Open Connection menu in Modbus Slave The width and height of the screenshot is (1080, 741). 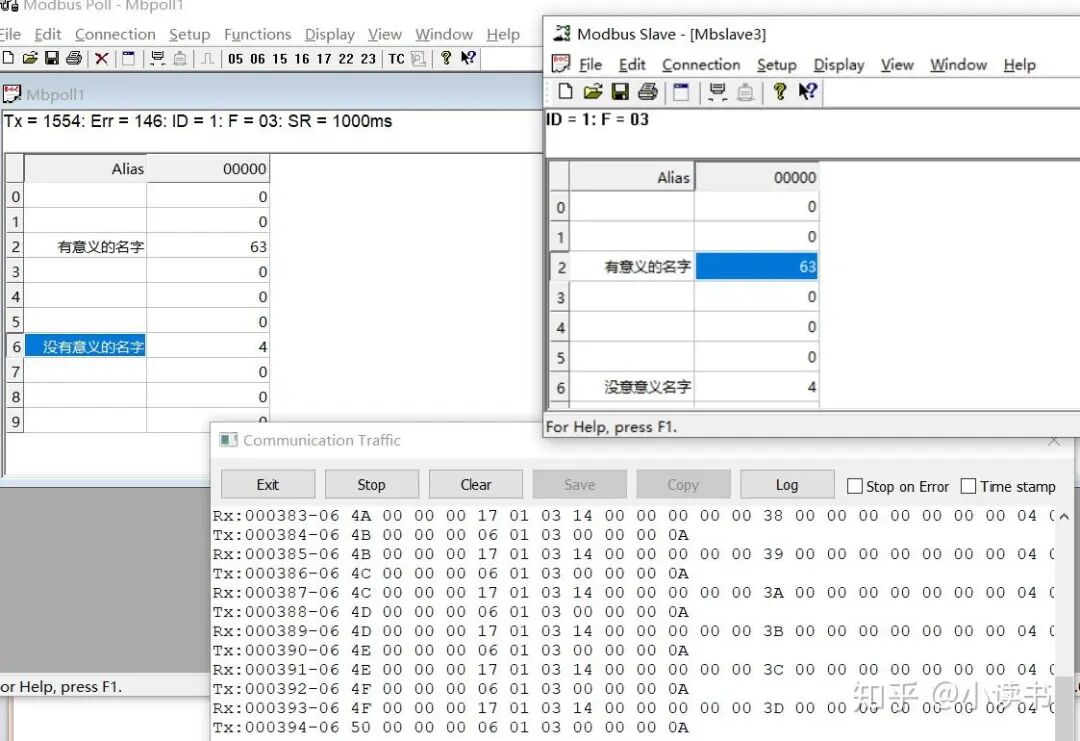(x=701, y=65)
